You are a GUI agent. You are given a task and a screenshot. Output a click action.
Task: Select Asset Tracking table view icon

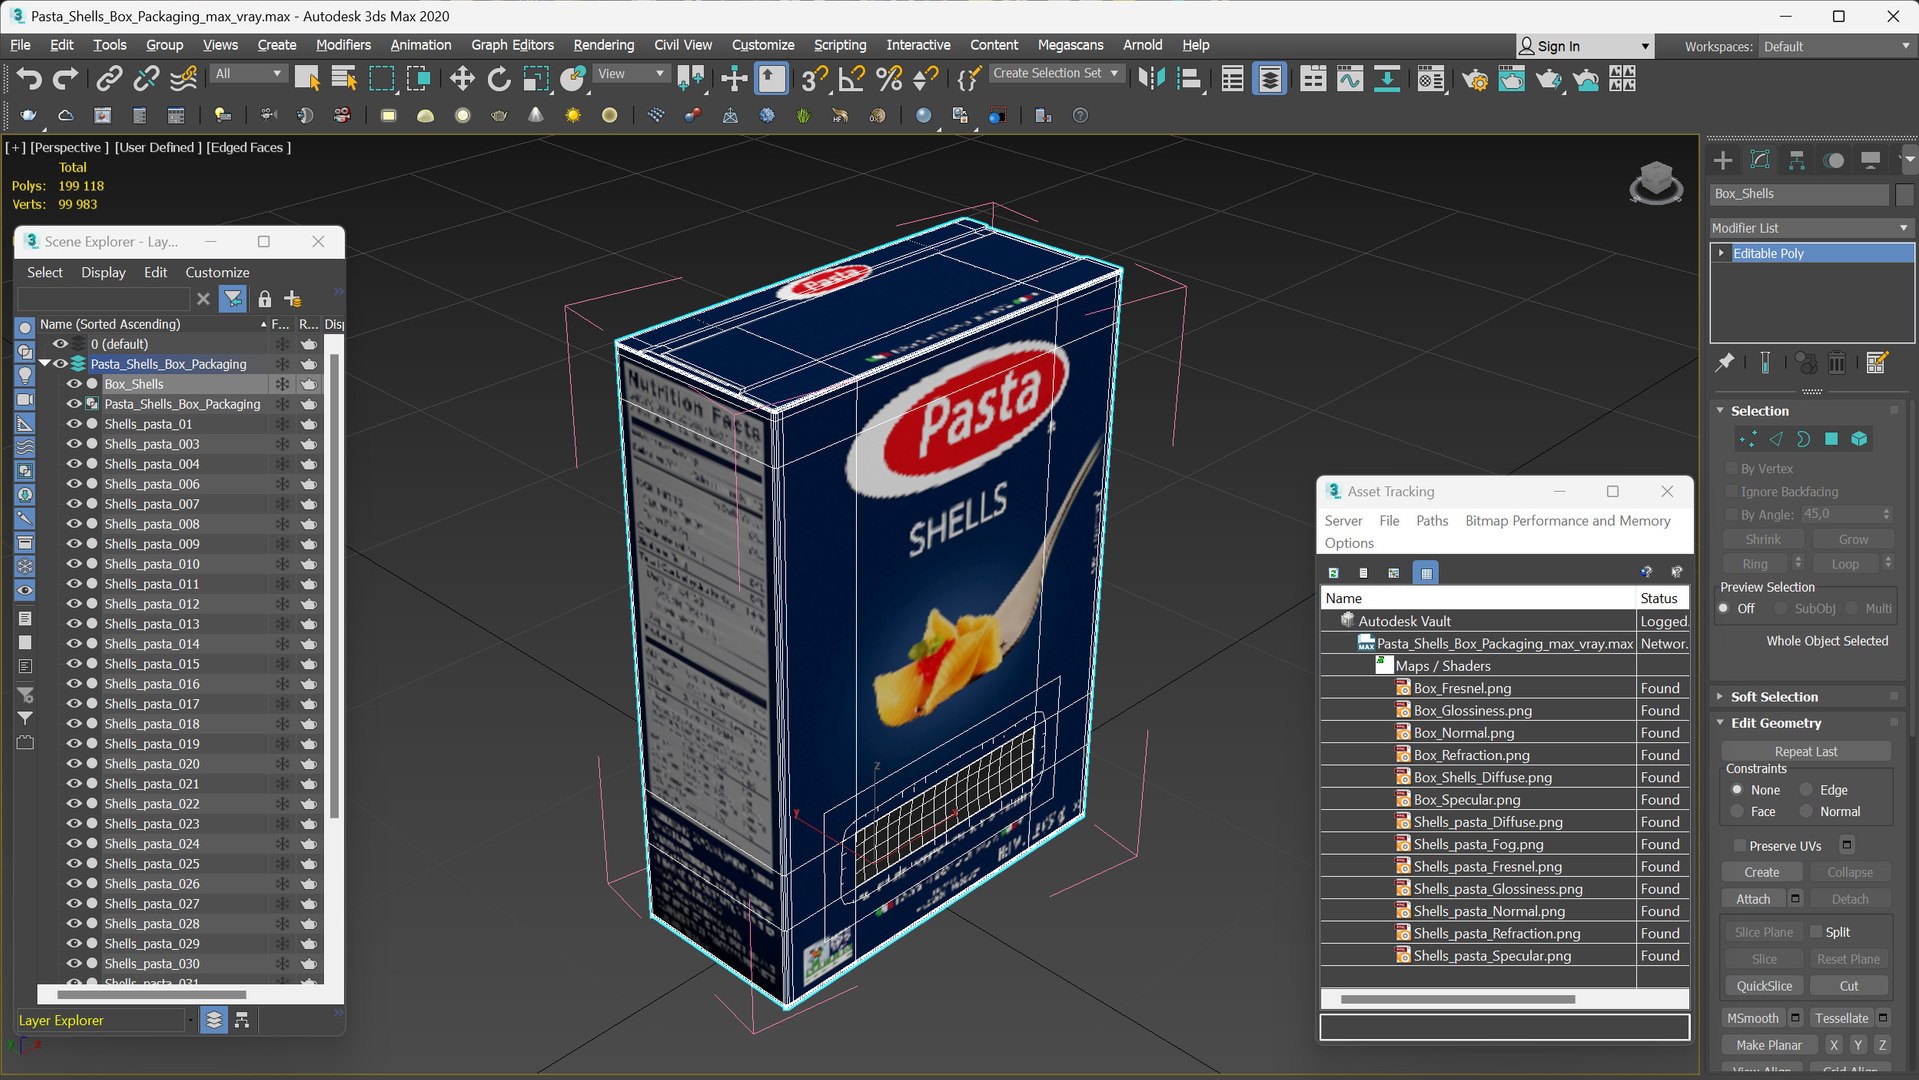1426,573
